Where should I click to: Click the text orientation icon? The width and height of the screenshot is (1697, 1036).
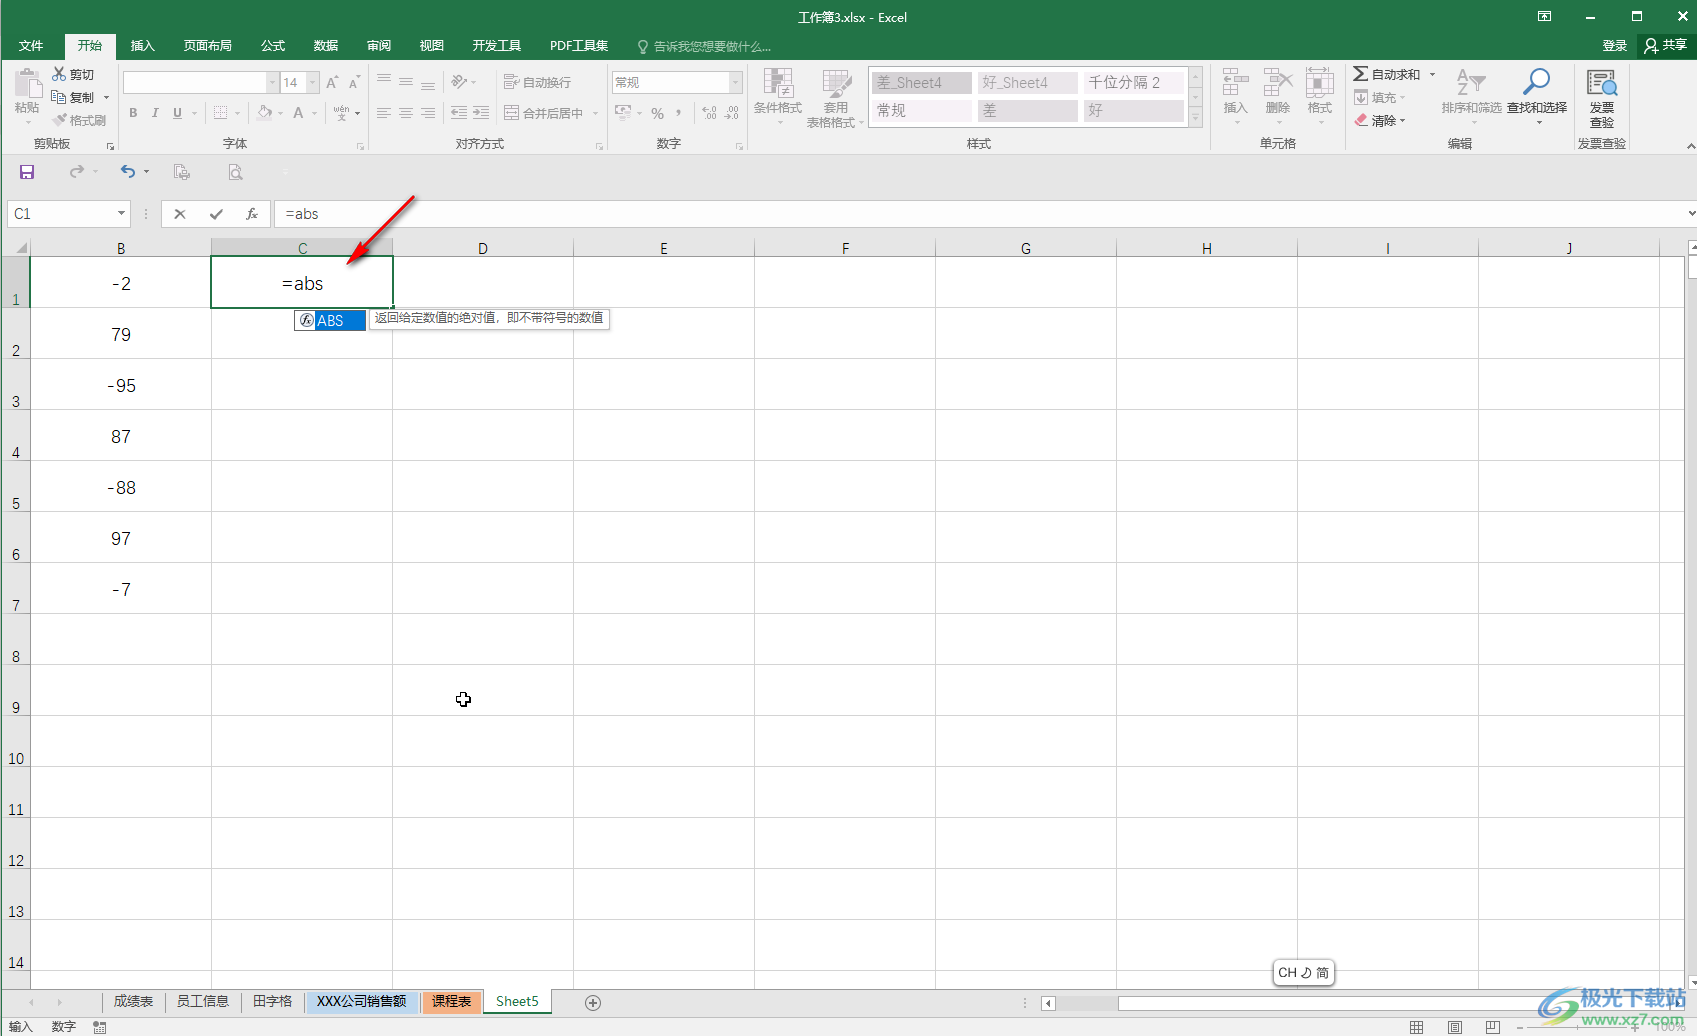[460, 82]
